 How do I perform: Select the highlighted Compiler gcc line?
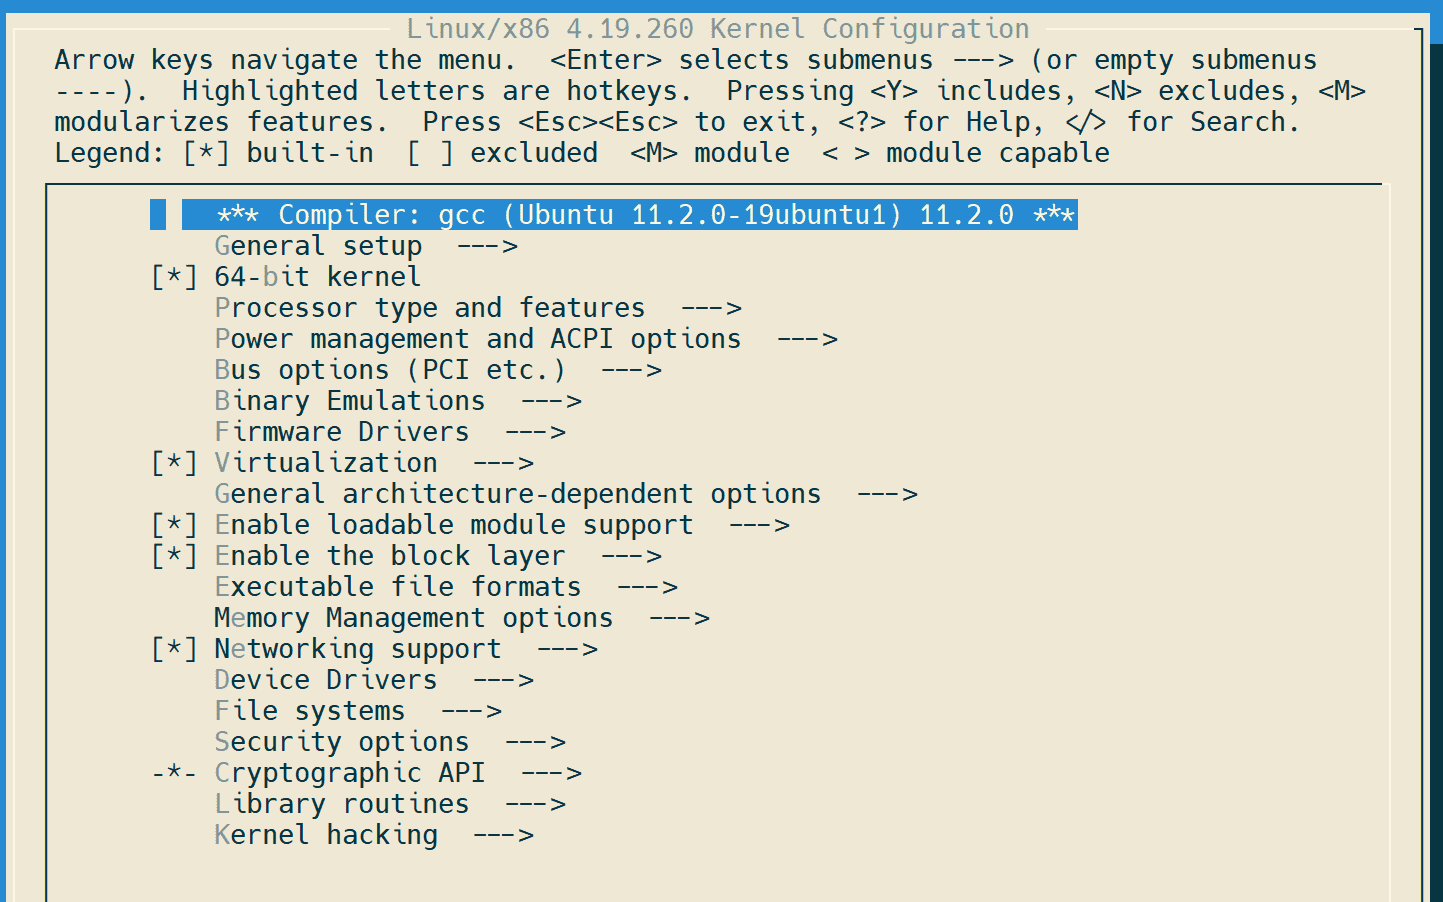click(x=630, y=215)
